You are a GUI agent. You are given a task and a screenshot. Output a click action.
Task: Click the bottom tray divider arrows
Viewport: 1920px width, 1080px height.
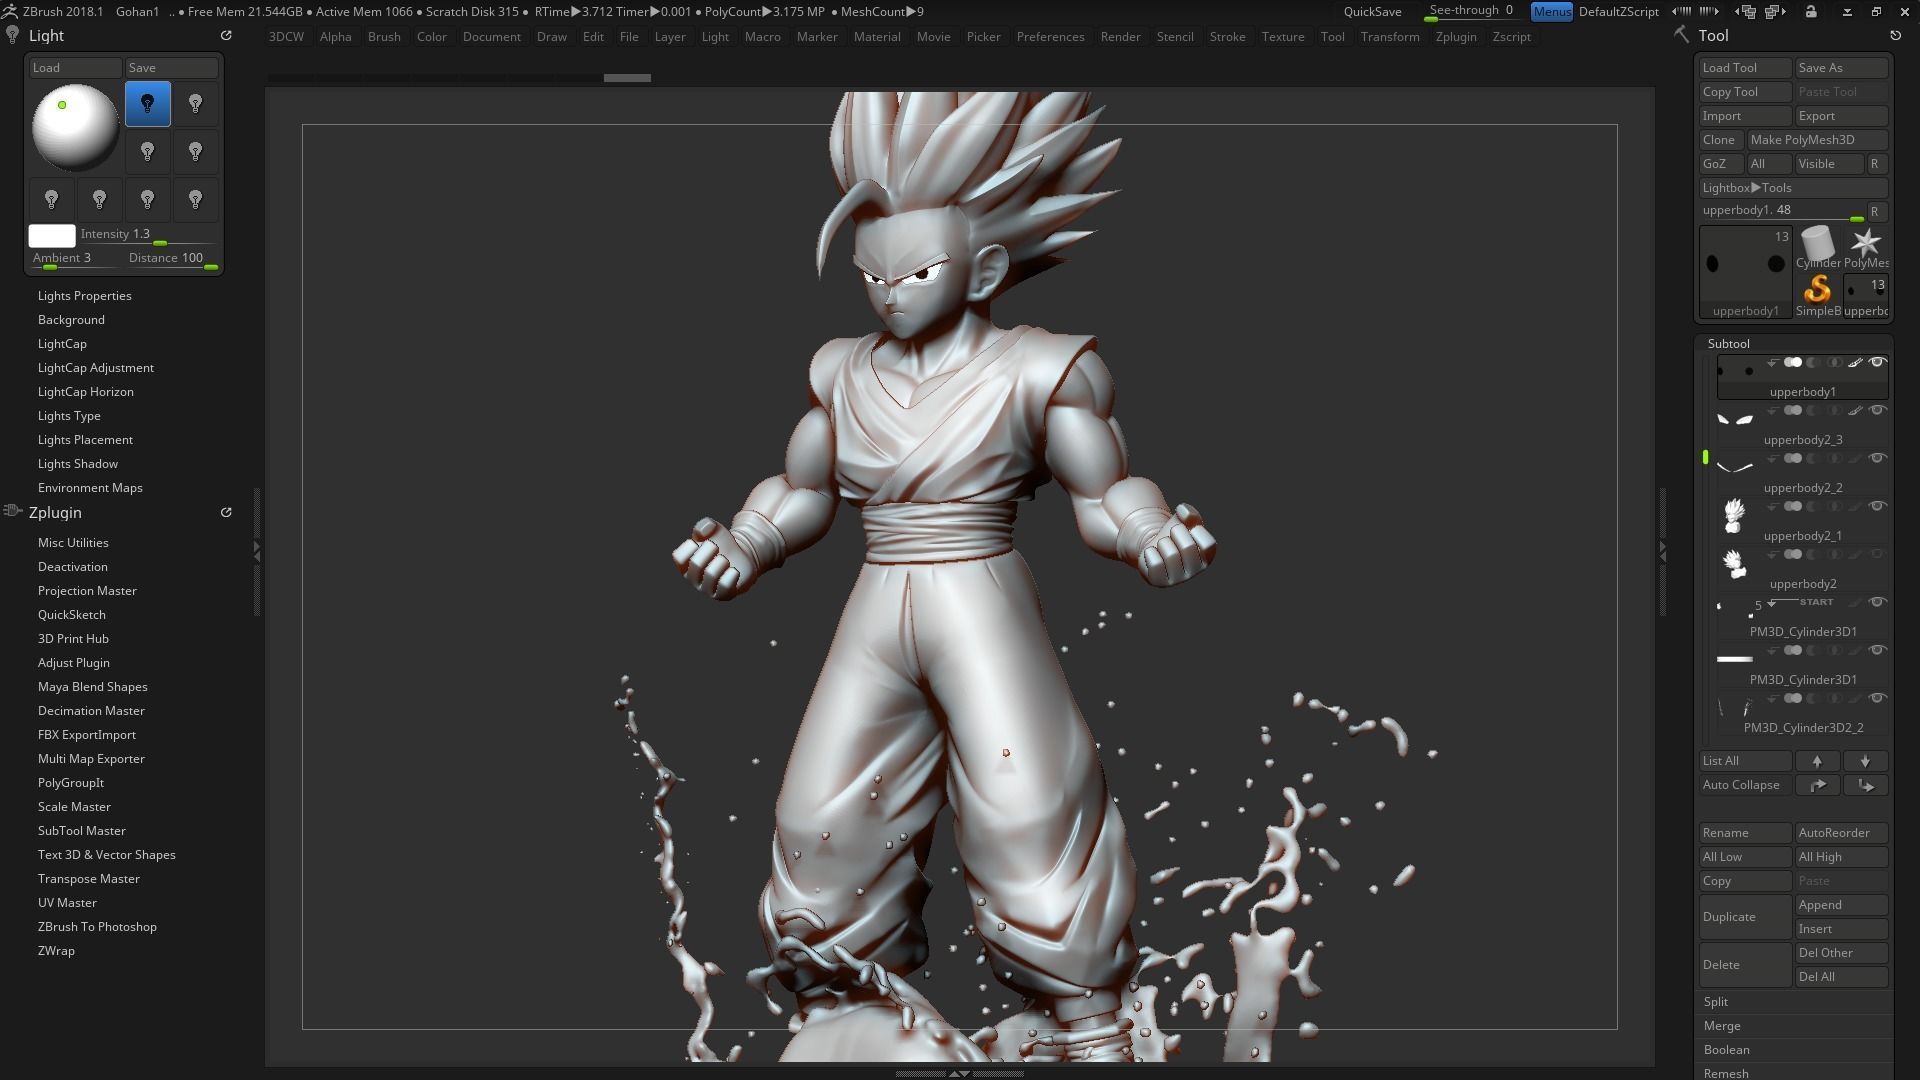tap(958, 1073)
